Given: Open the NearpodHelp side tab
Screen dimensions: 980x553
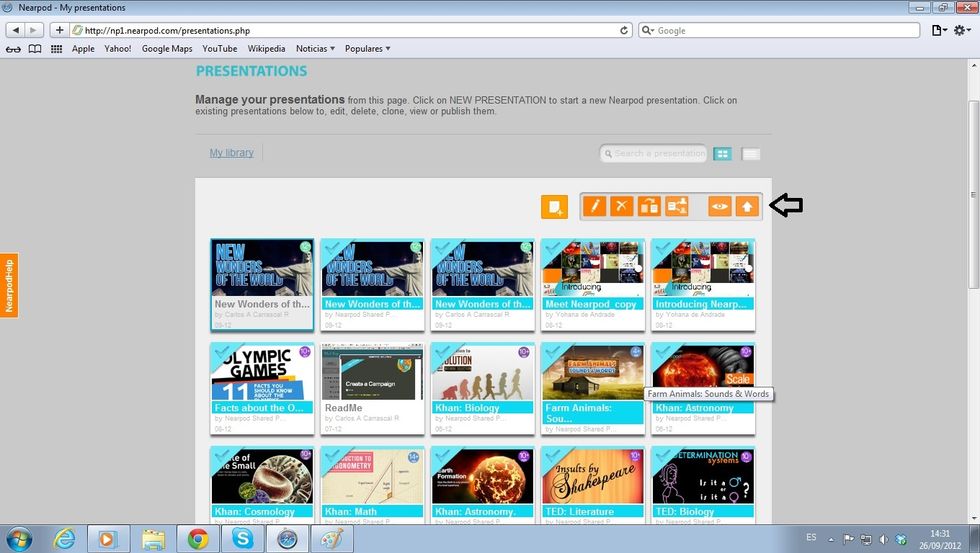Looking at the screenshot, I should (x=9, y=286).
